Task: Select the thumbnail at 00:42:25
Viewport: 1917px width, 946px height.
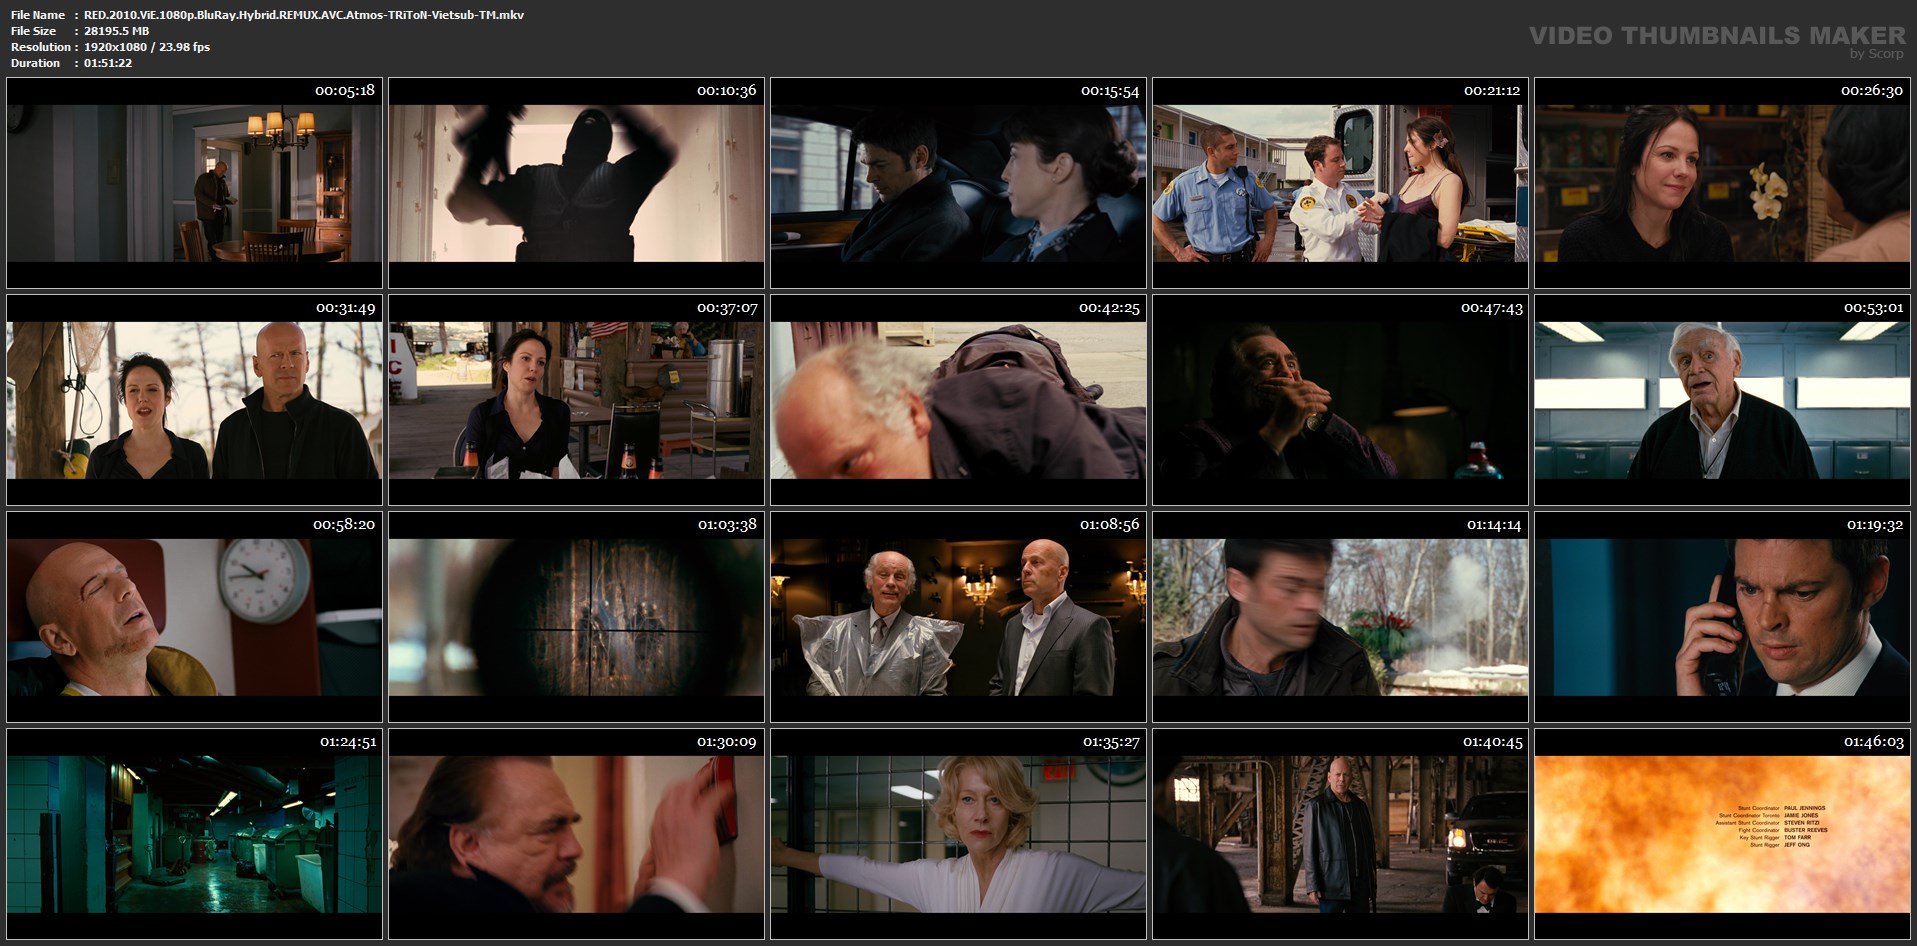Action: click(958, 400)
